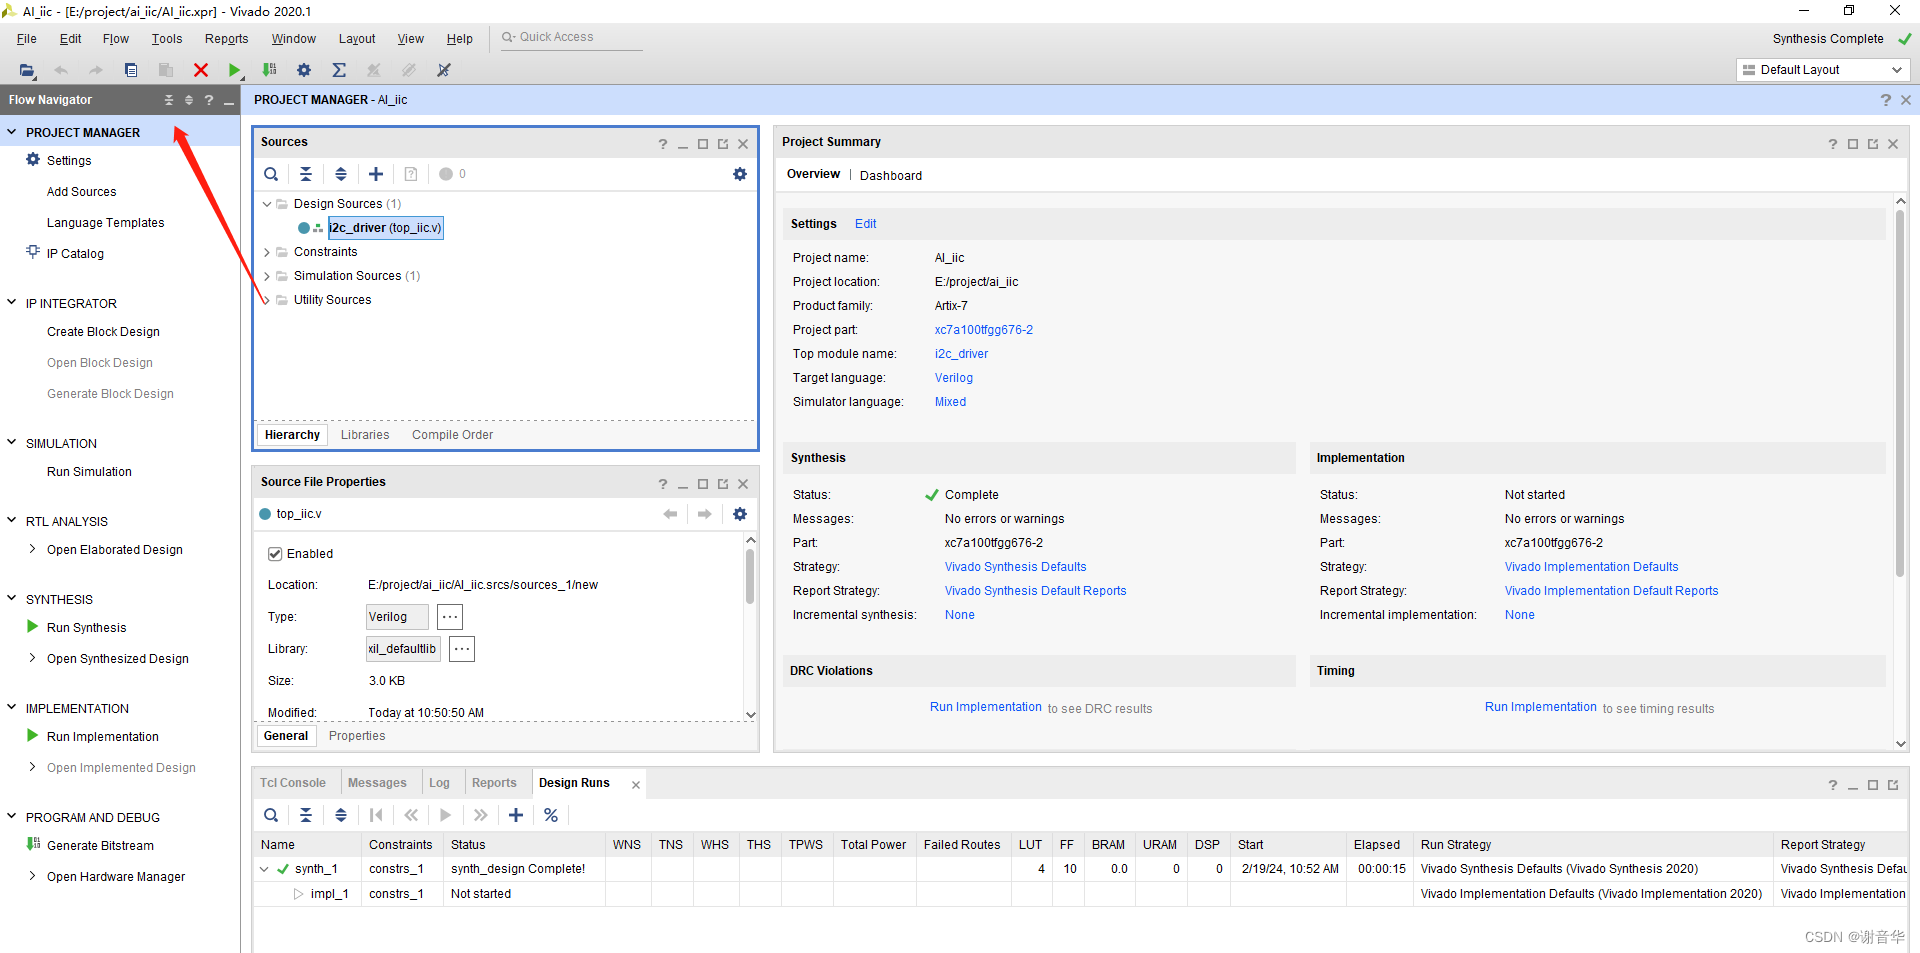This screenshot has height=953, width=1920.
Task: Click the Copy toolbar icon
Action: pyautogui.click(x=131, y=70)
